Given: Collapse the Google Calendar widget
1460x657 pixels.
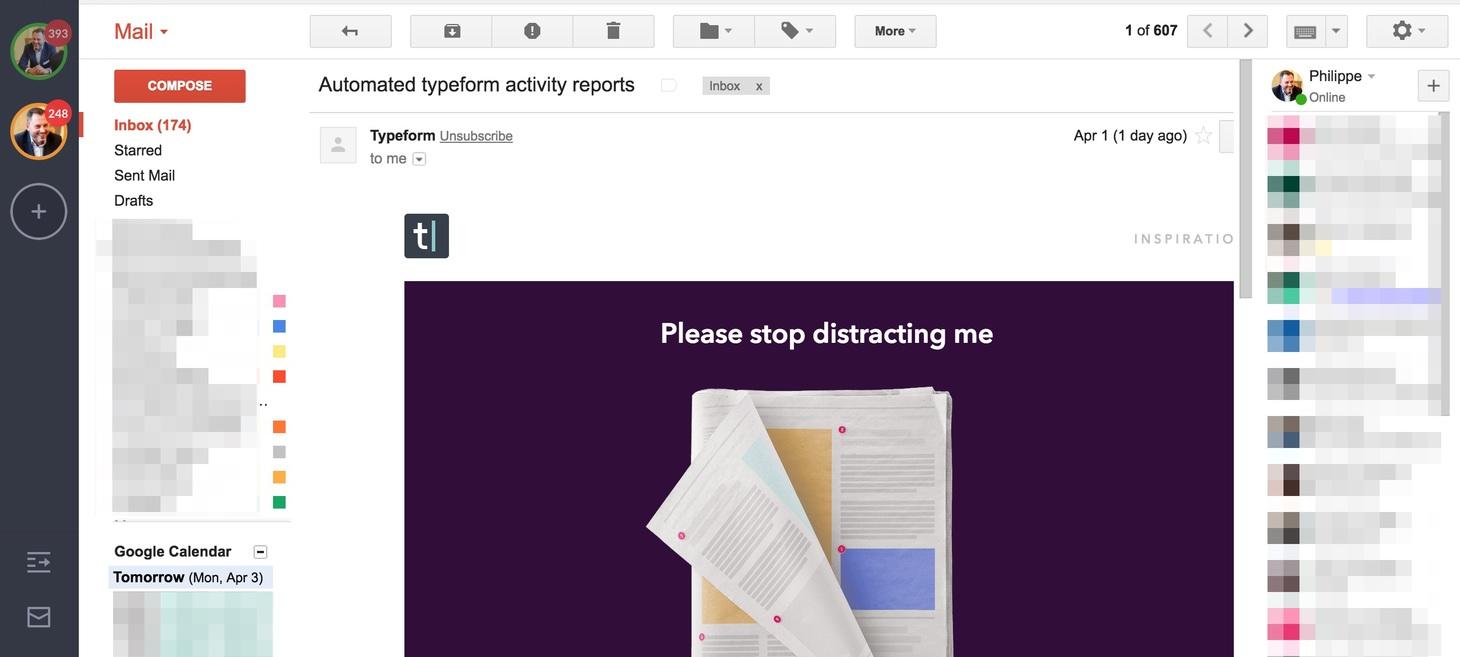Looking at the screenshot, I should tap(260, 552).
